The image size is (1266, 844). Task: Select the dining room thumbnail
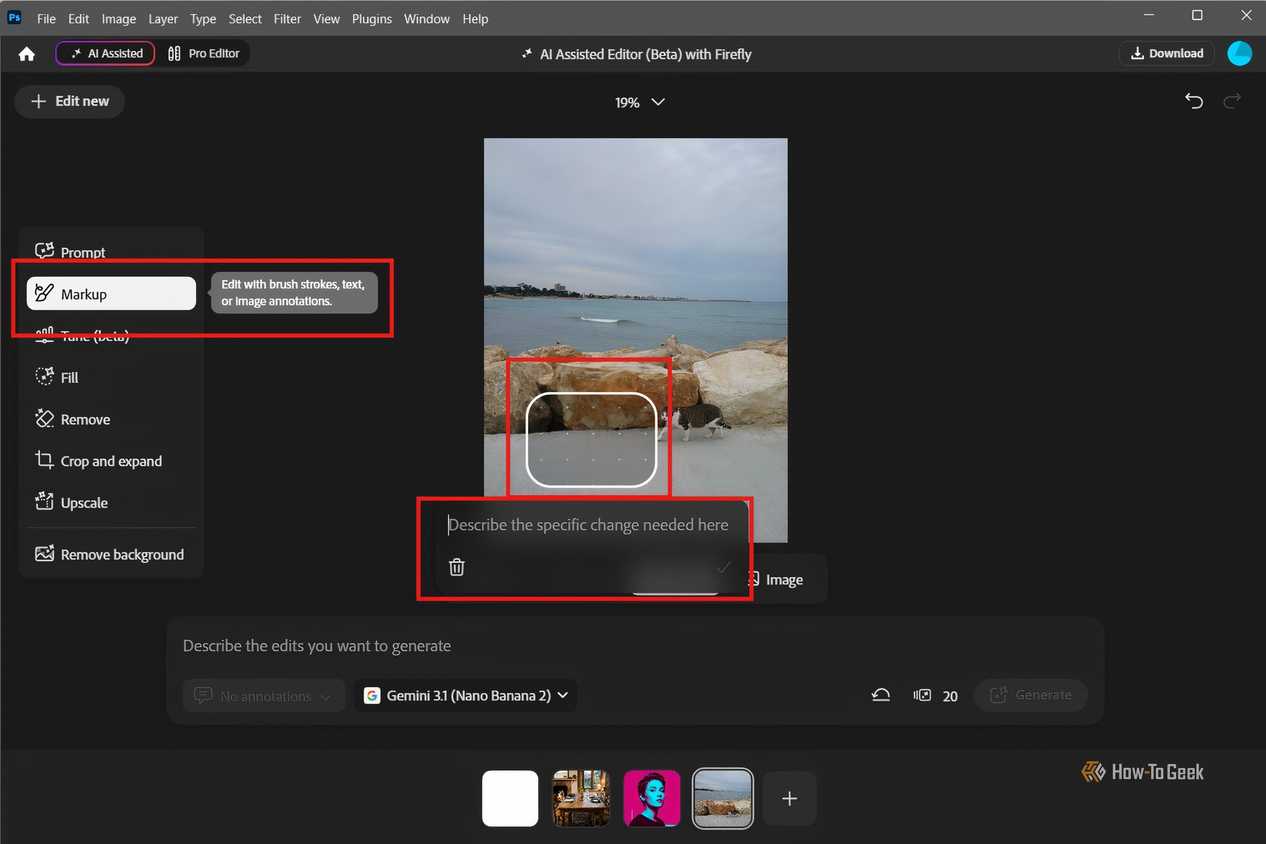point(581,798)
